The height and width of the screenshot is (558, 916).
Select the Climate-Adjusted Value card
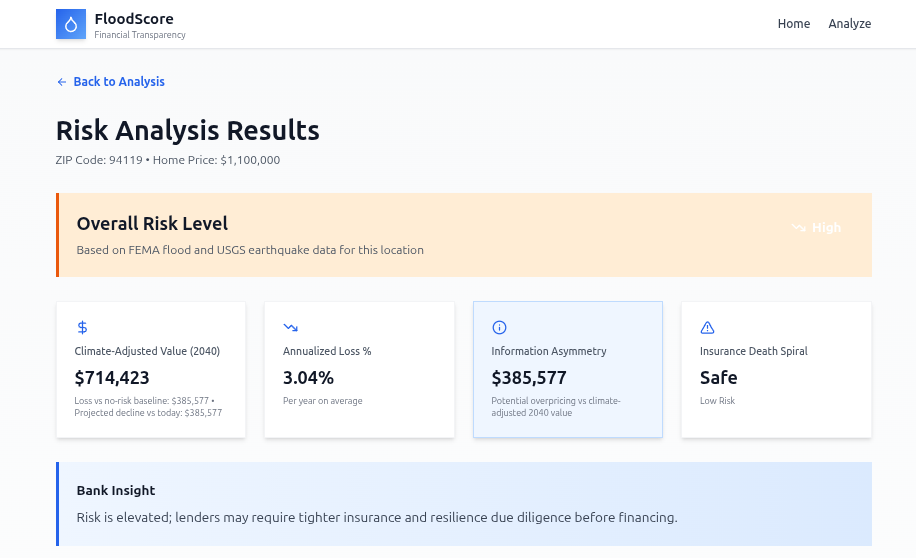(x=151, y=369)
